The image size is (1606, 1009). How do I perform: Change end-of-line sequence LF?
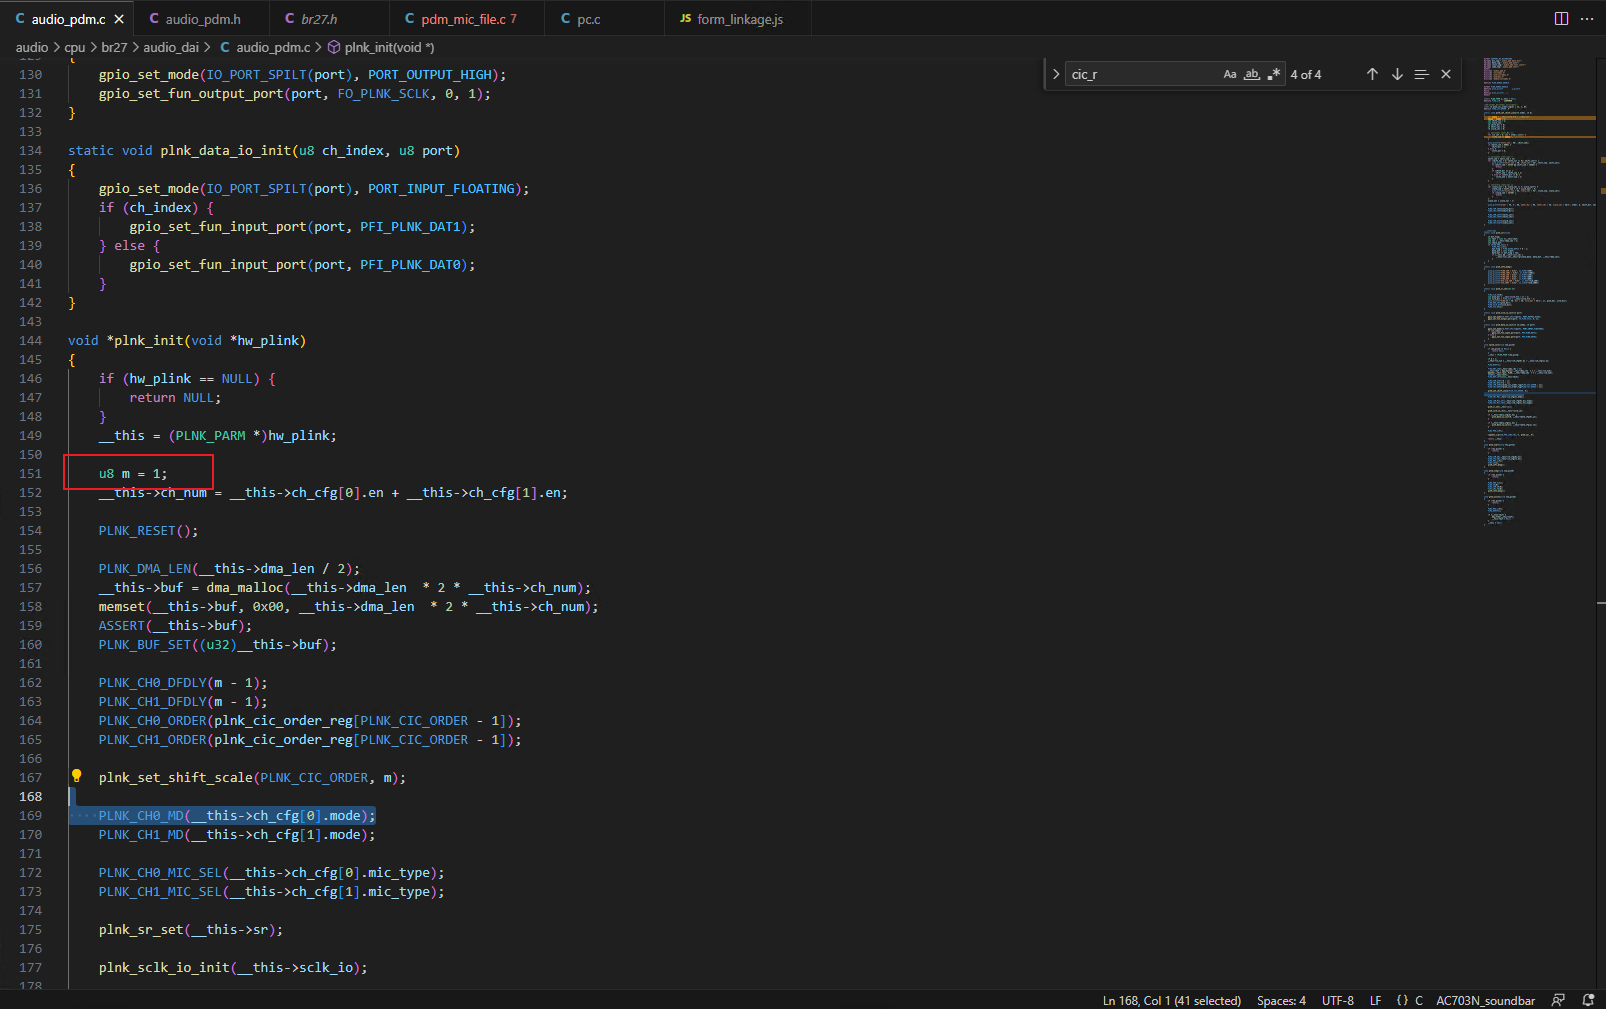[x=1375, y=1000]
